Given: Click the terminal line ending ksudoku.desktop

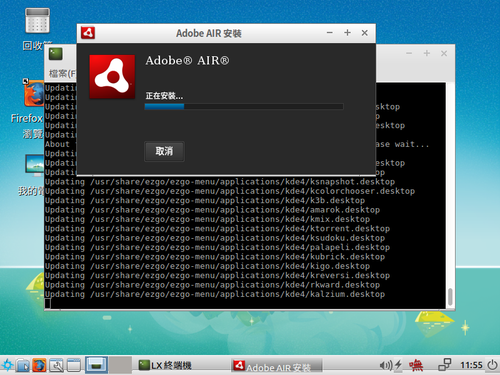Looking at the screenshot, I should click(x=215, y=238).
